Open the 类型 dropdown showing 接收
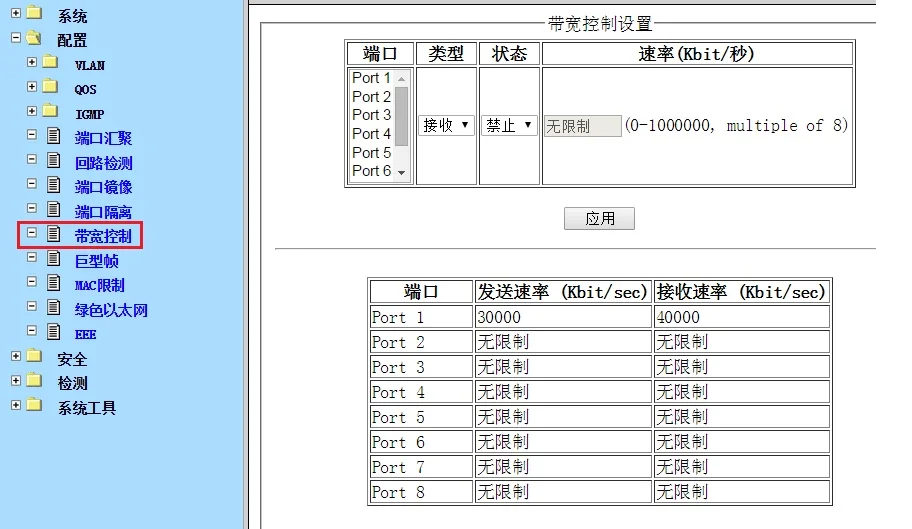912x529 pixels. (x=446, y=125)
